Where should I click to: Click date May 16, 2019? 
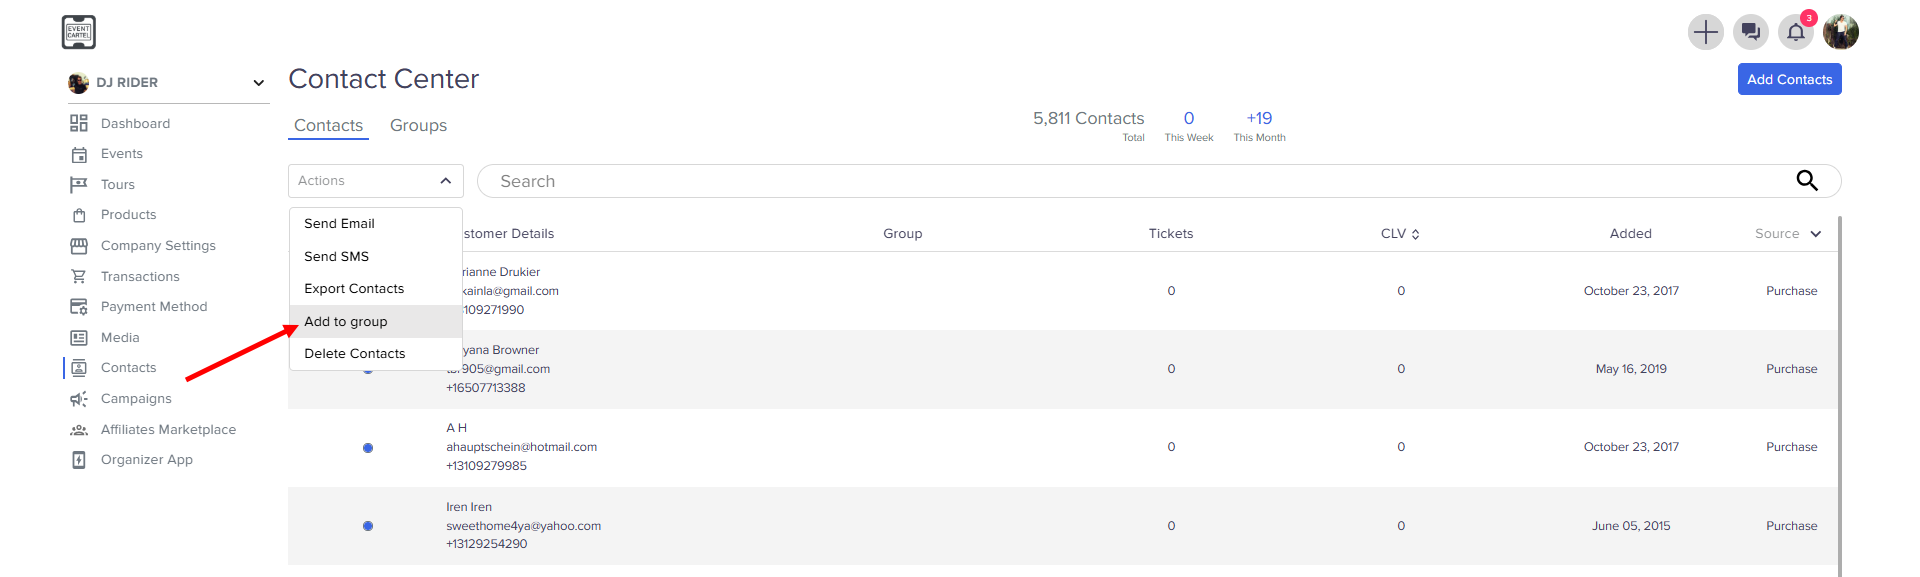[x=1631, y=369]
